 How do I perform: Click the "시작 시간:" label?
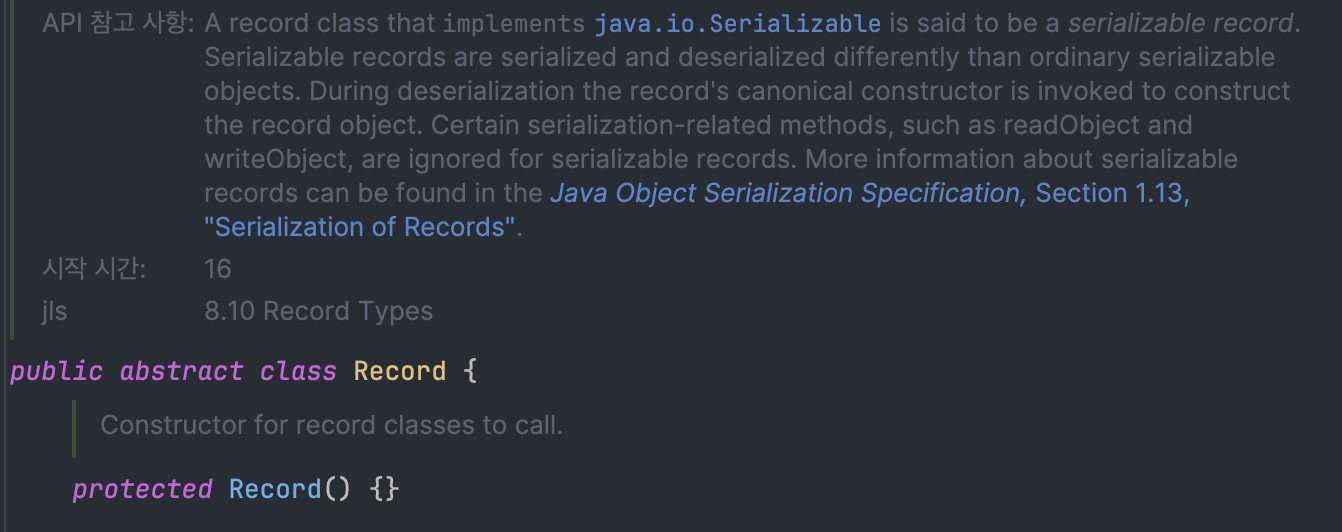[95, 269]
